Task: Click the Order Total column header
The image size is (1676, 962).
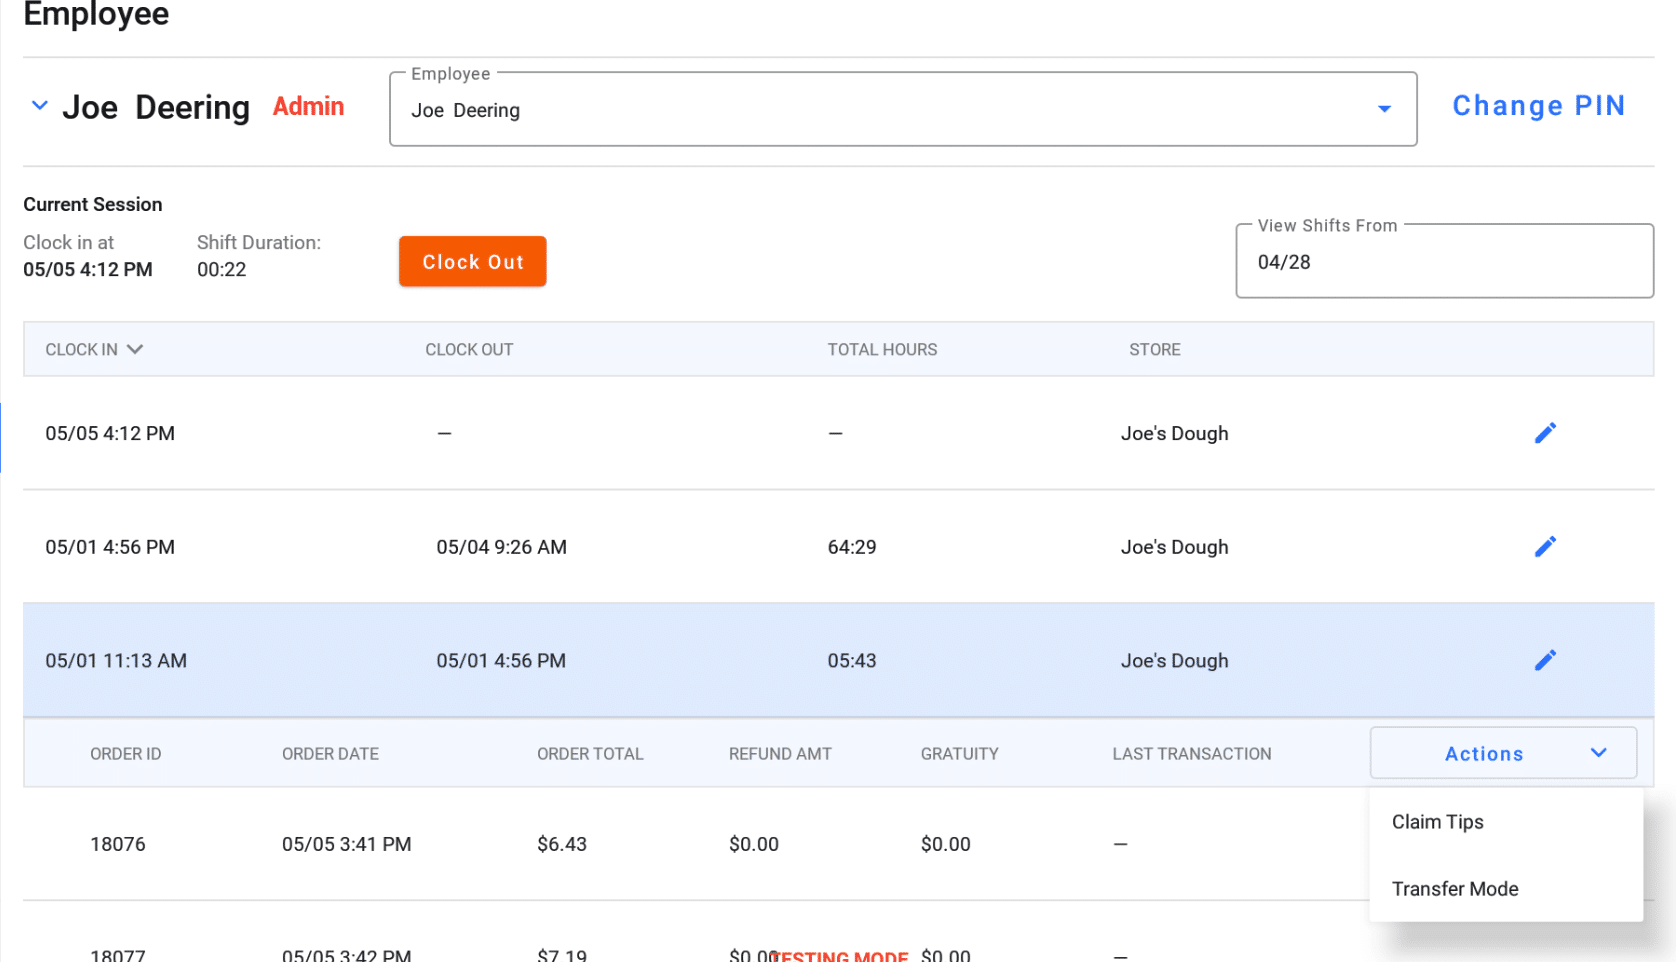Action: pyautogui.click(x=590, y=754)
